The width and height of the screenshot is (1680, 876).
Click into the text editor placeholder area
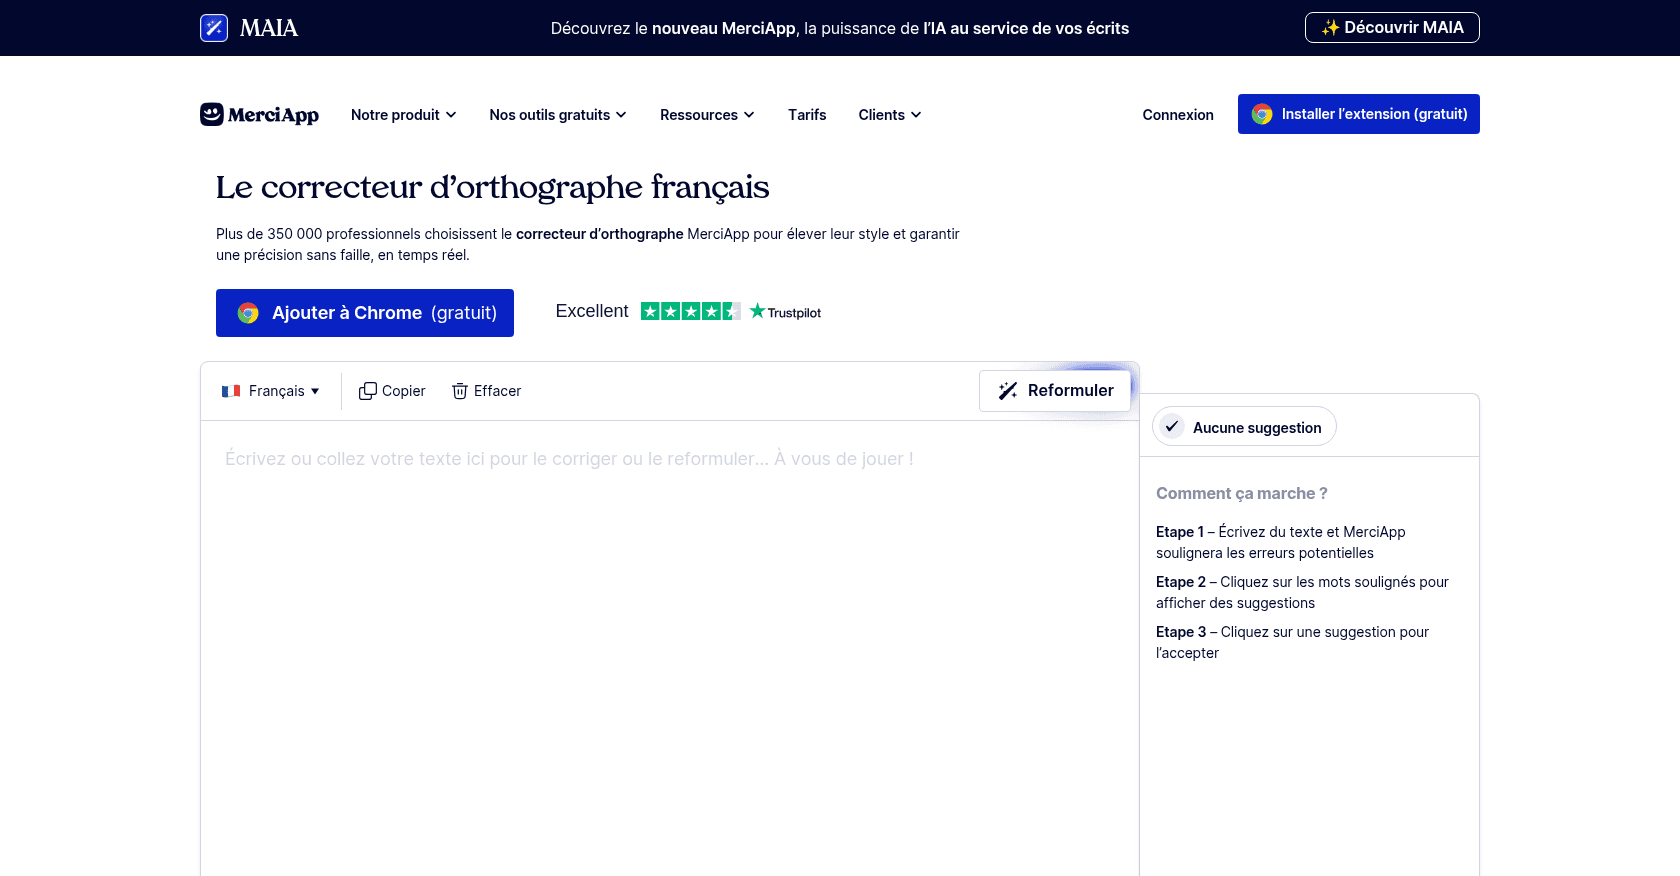click(569, 459)
